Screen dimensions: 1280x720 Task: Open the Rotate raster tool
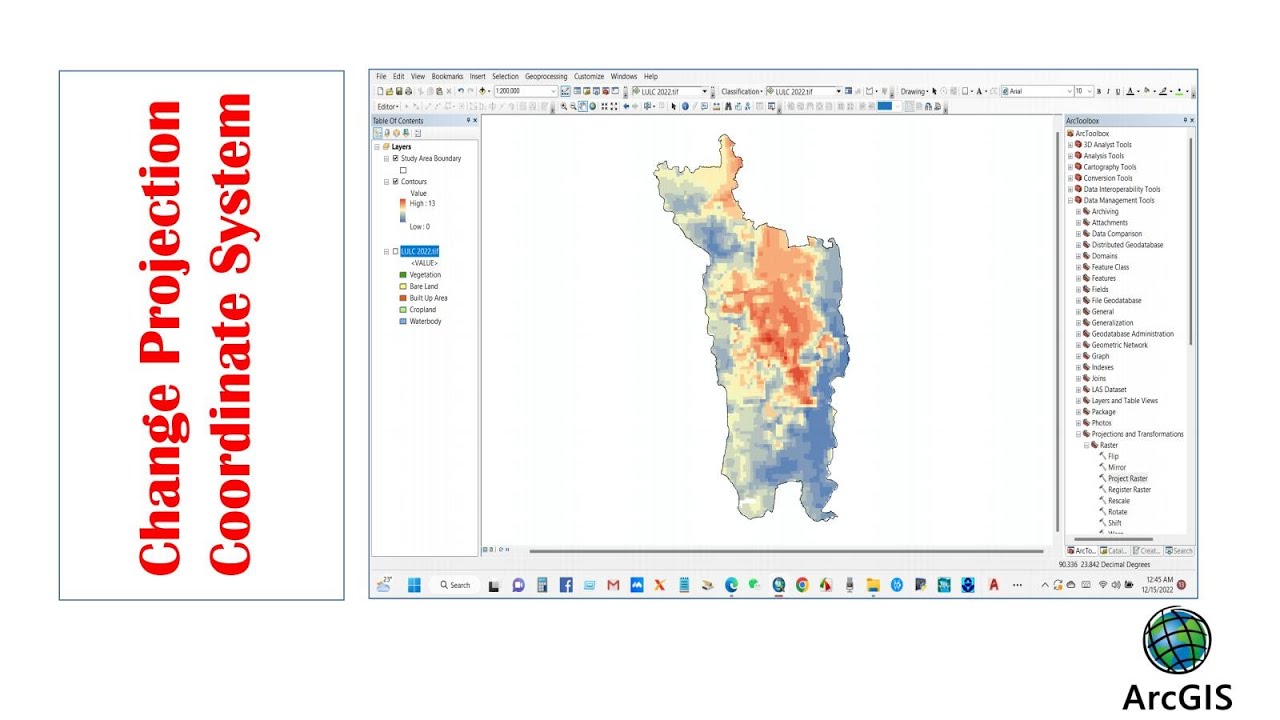pos(1117,512)
